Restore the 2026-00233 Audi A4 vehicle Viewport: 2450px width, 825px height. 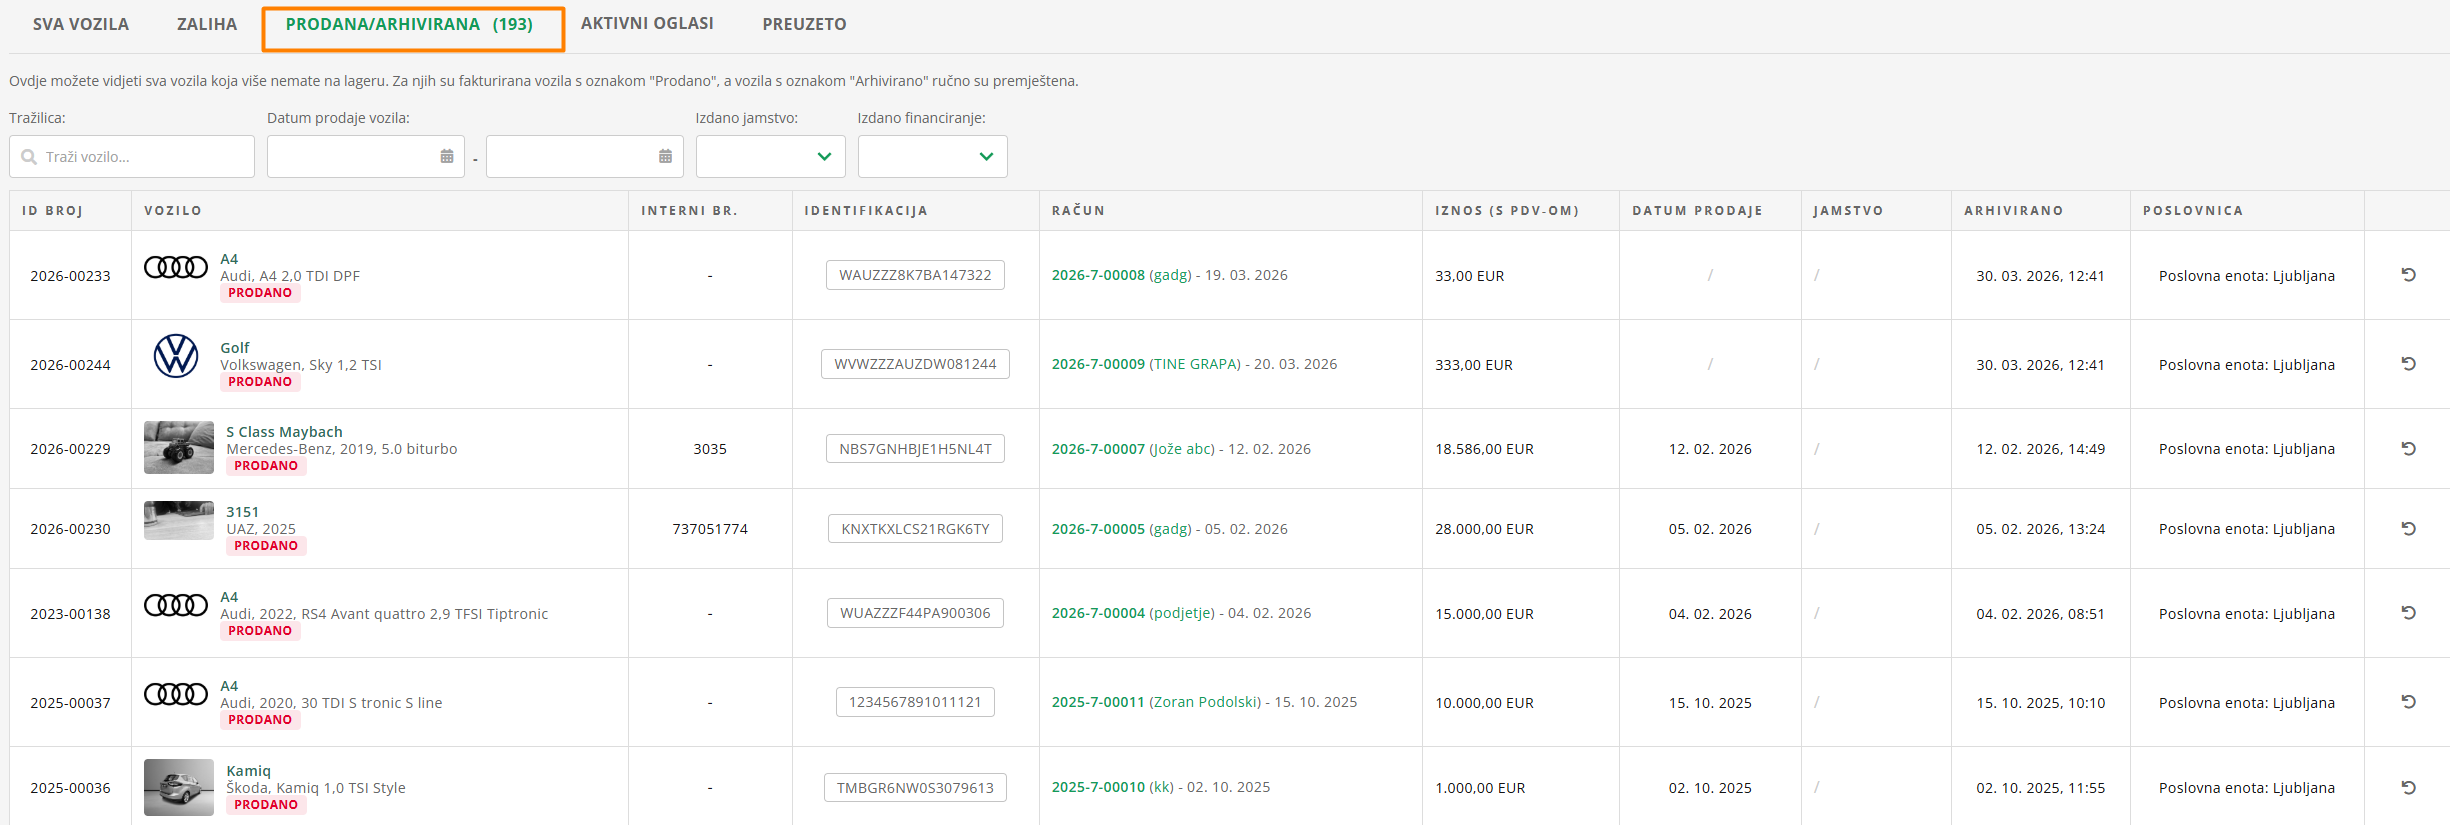point(2408,275)
